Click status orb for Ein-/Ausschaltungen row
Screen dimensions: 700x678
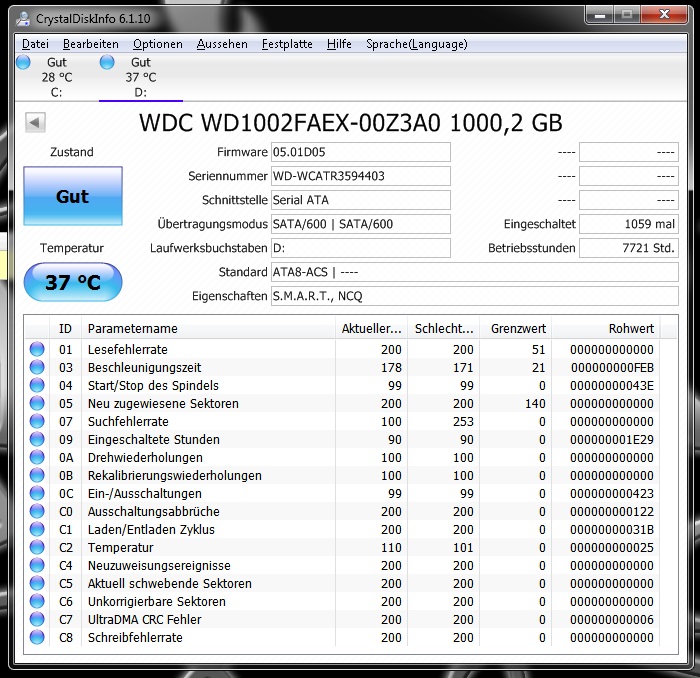click(x=37, y=493)
